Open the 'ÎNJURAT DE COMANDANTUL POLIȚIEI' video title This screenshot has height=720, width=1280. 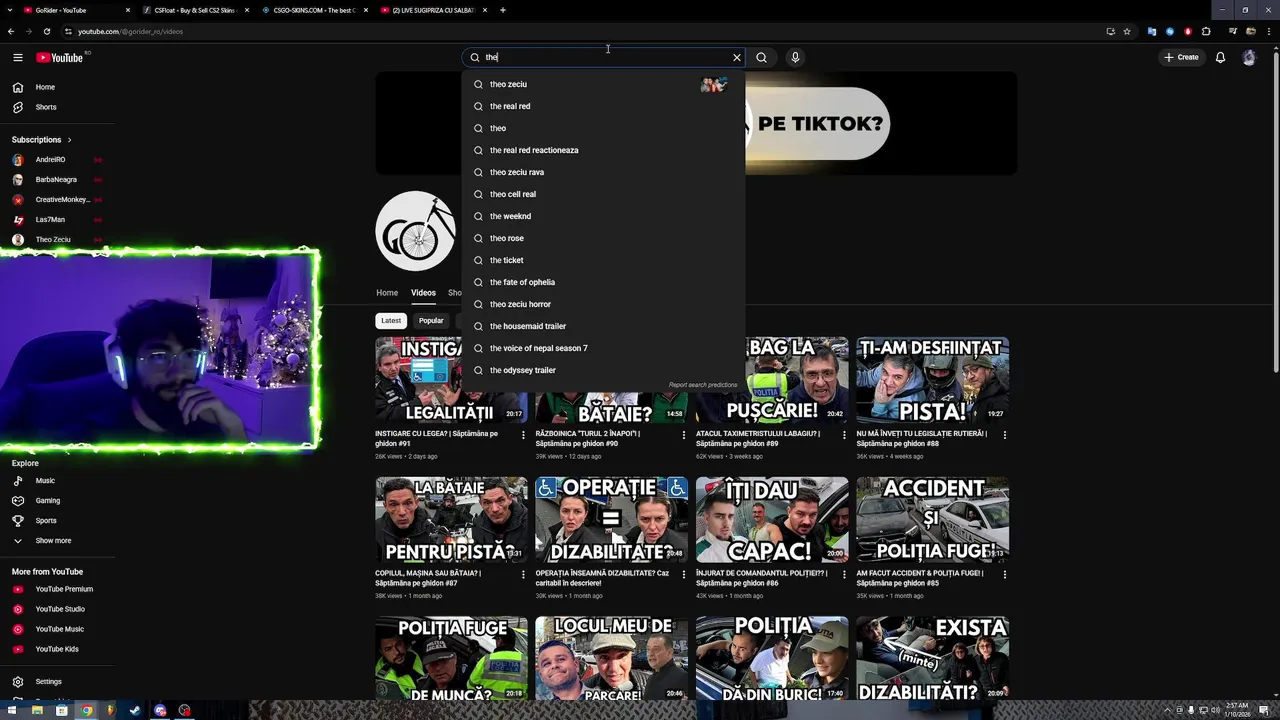click(761, 578)
